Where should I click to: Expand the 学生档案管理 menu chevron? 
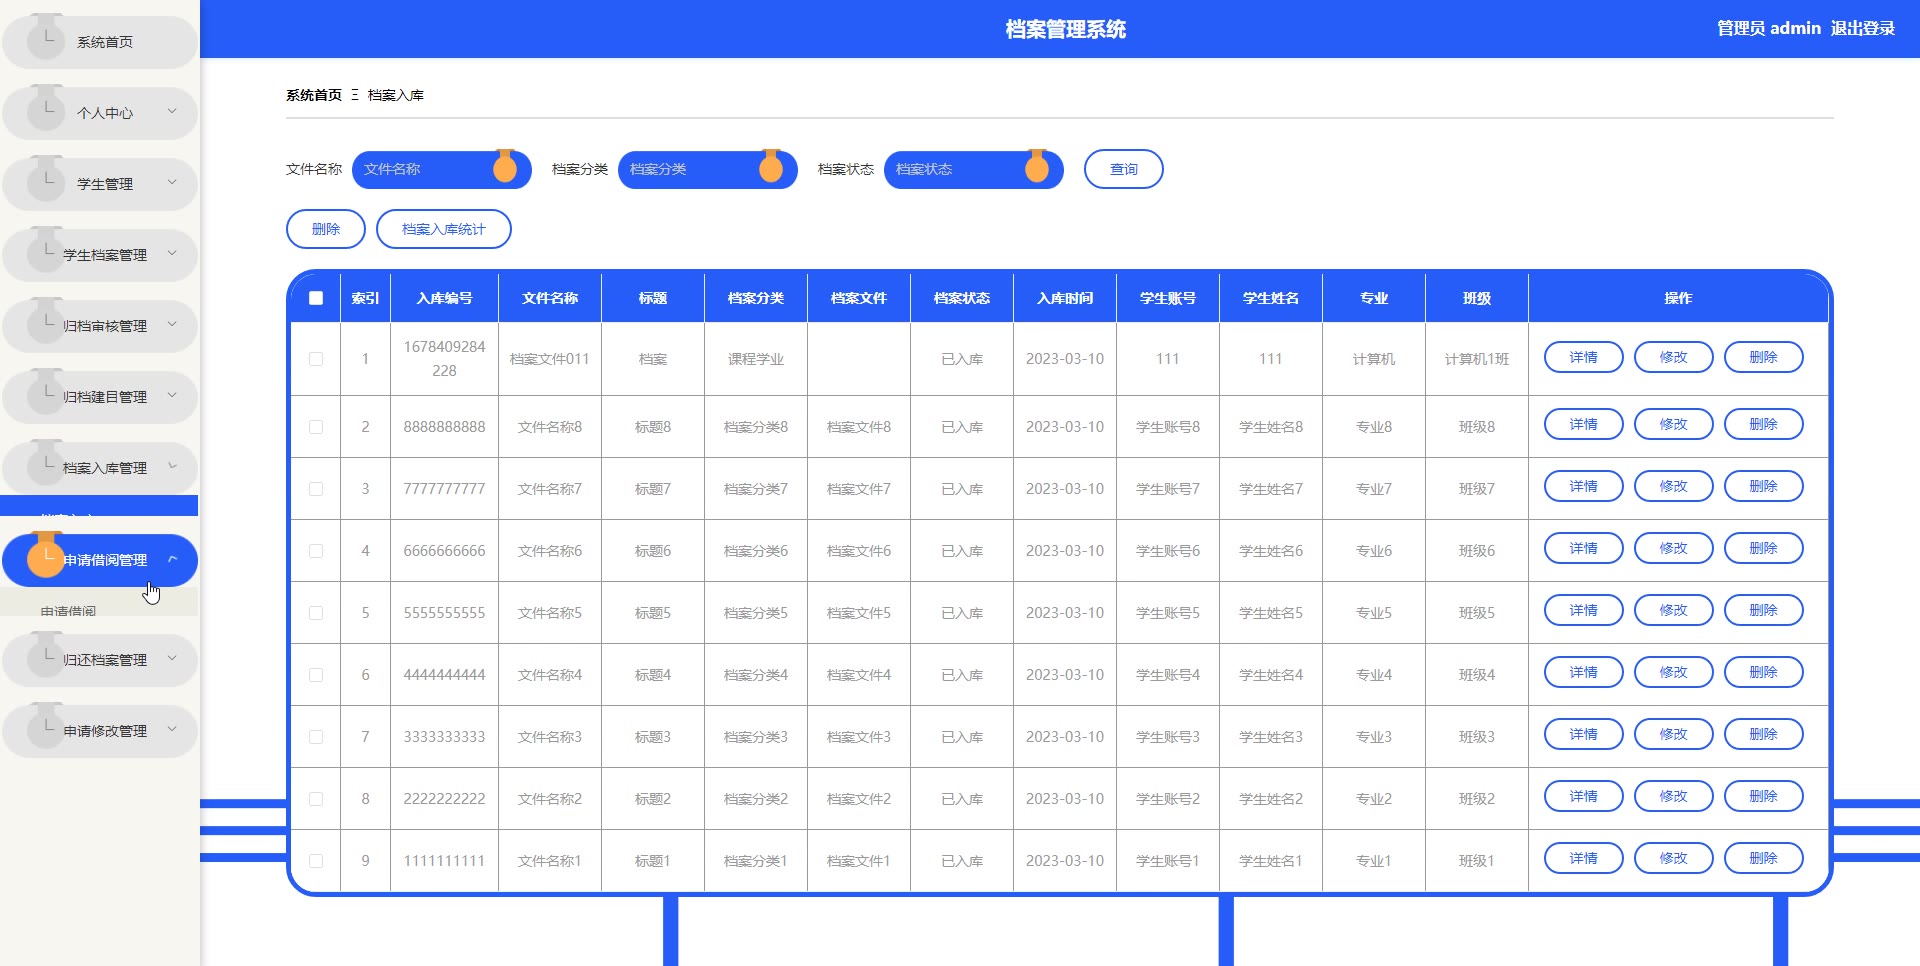point(172,254)
